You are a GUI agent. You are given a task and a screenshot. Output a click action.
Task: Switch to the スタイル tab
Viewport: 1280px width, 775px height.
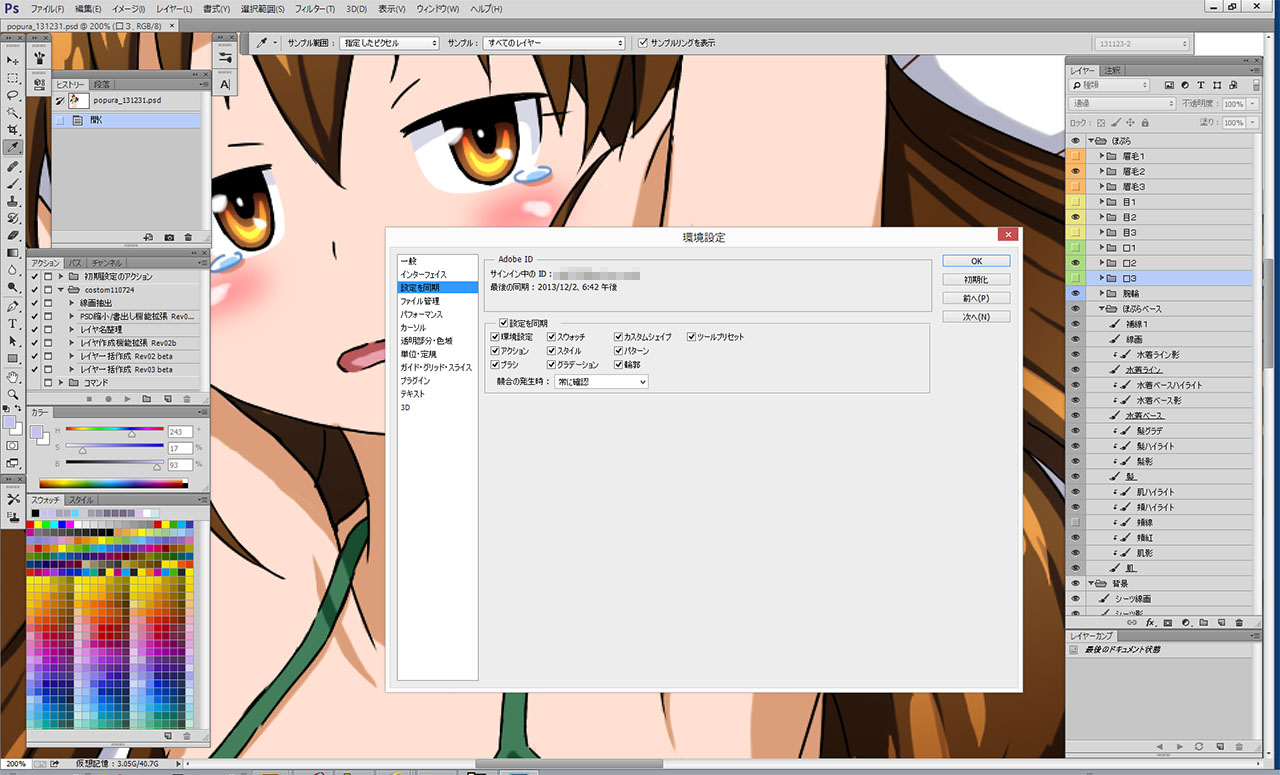[81, 500]
